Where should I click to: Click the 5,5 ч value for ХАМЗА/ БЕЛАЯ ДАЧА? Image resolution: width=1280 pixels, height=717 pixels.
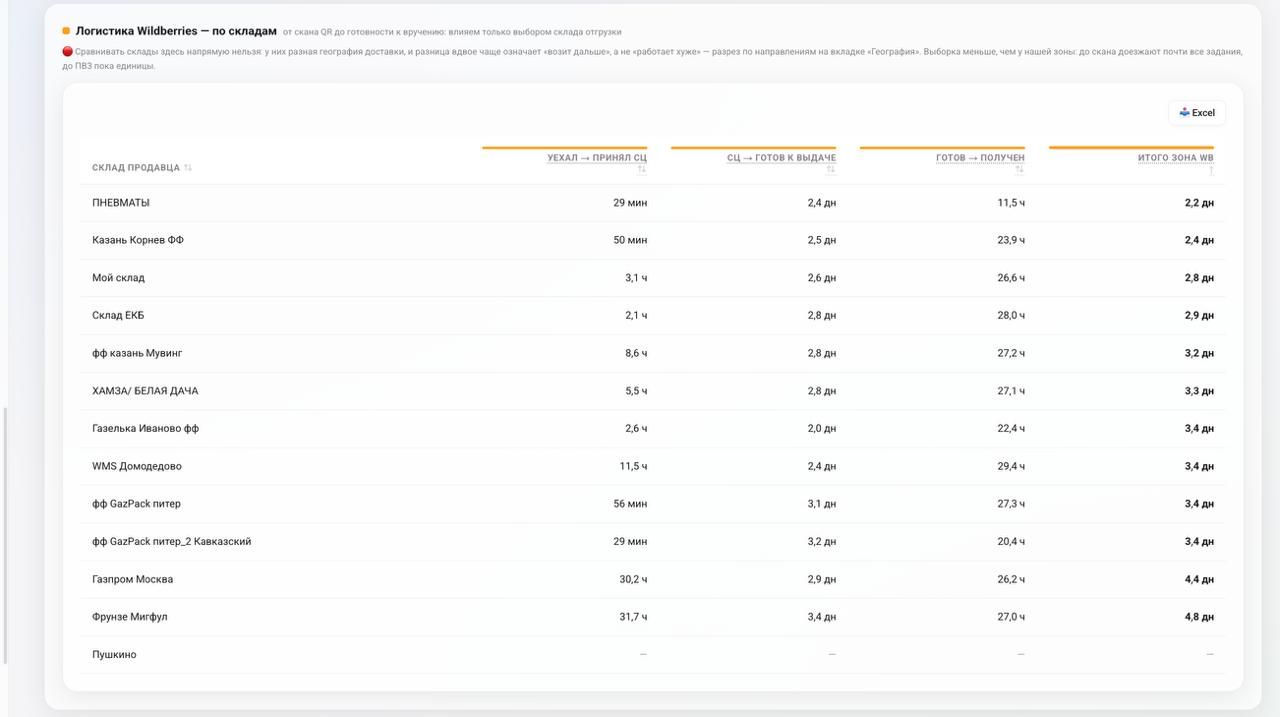tap(636, 391)
